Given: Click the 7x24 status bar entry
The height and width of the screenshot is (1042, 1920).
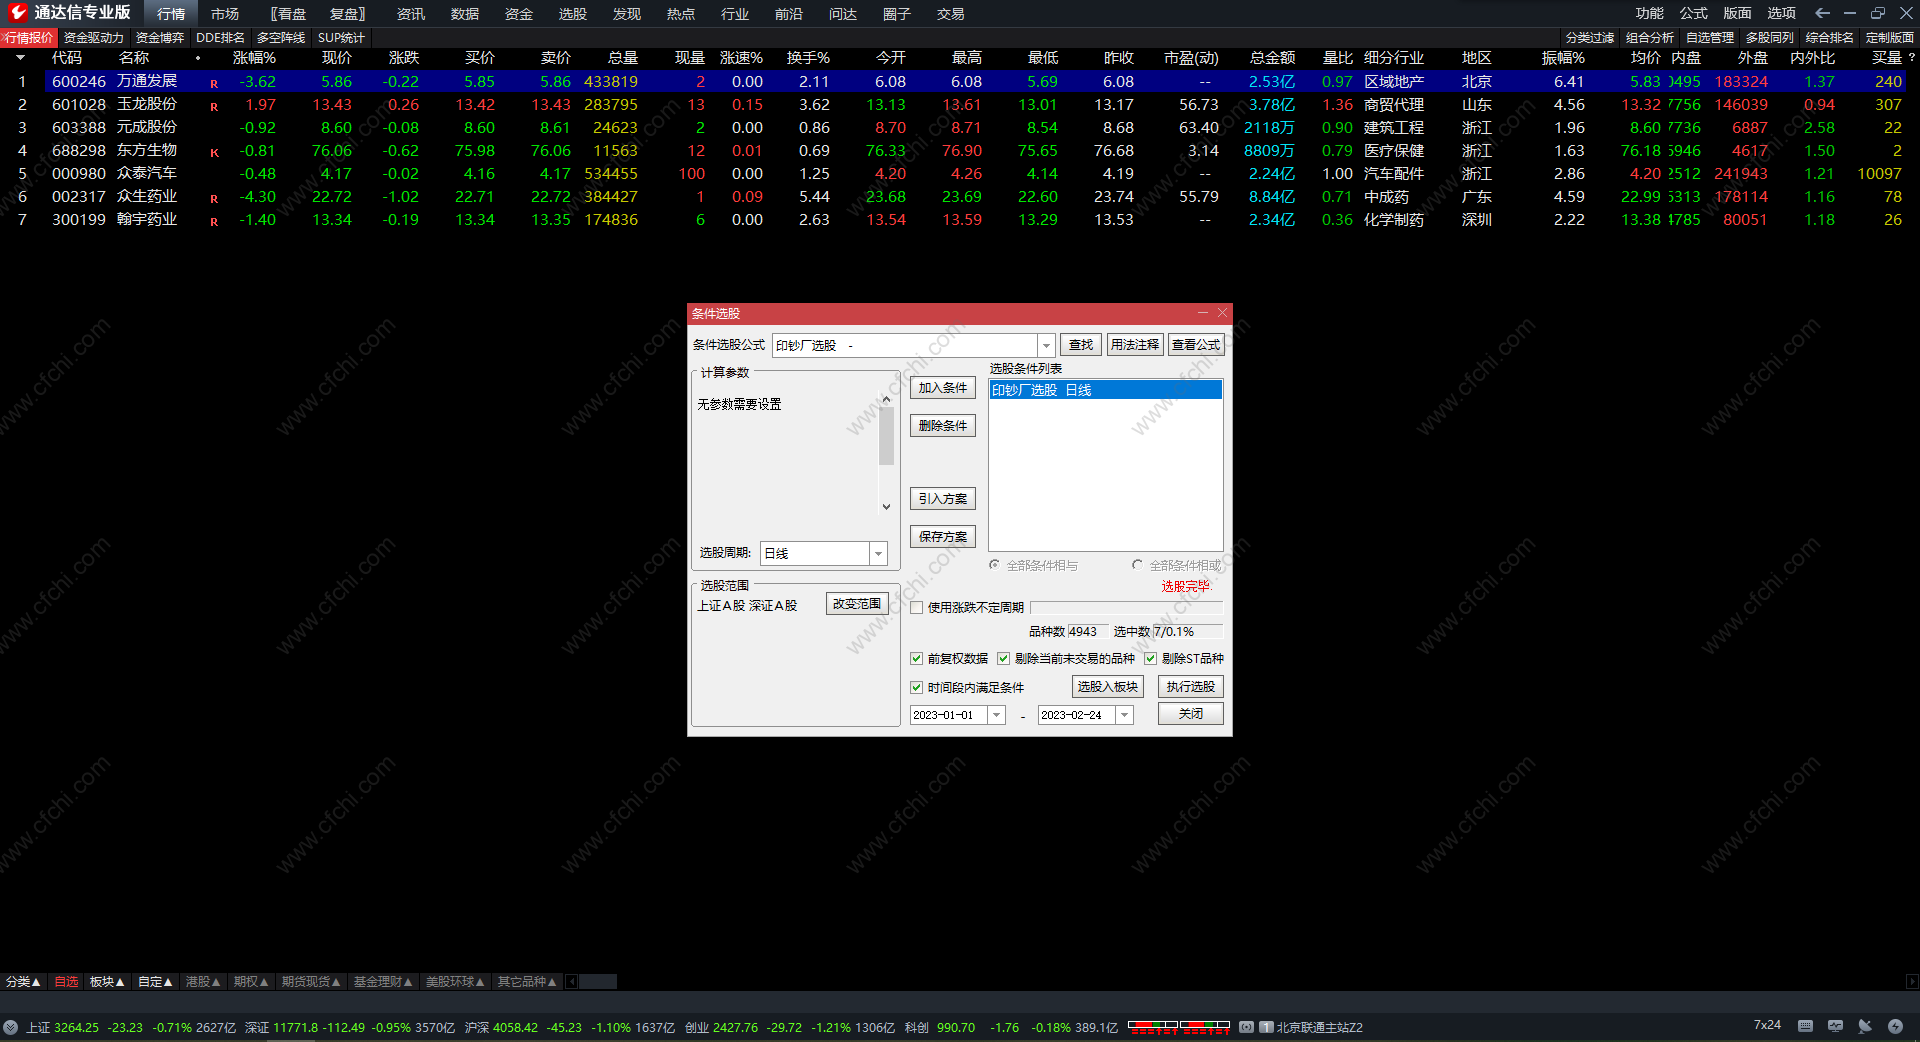Looking at the screenshot, I should point(1767,1025).
